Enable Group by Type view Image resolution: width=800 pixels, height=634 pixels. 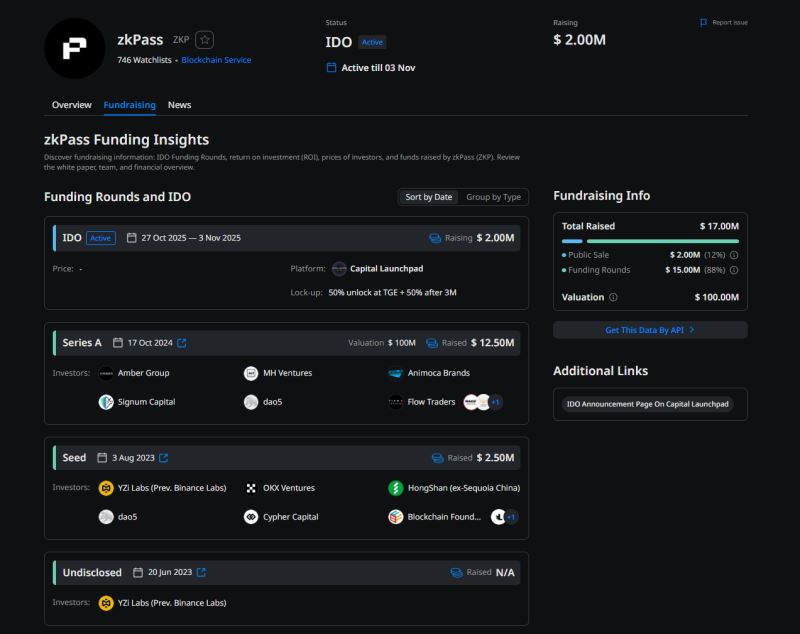point(493,197)
